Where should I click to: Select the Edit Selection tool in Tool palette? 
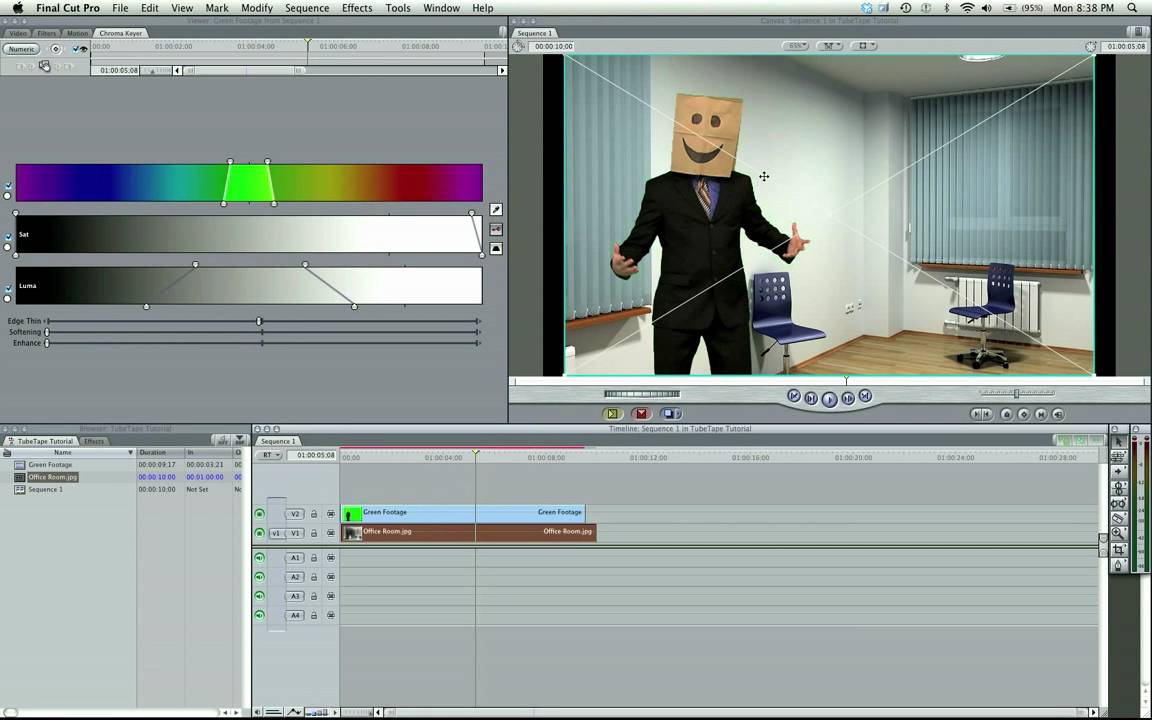tap(1118, 457)
